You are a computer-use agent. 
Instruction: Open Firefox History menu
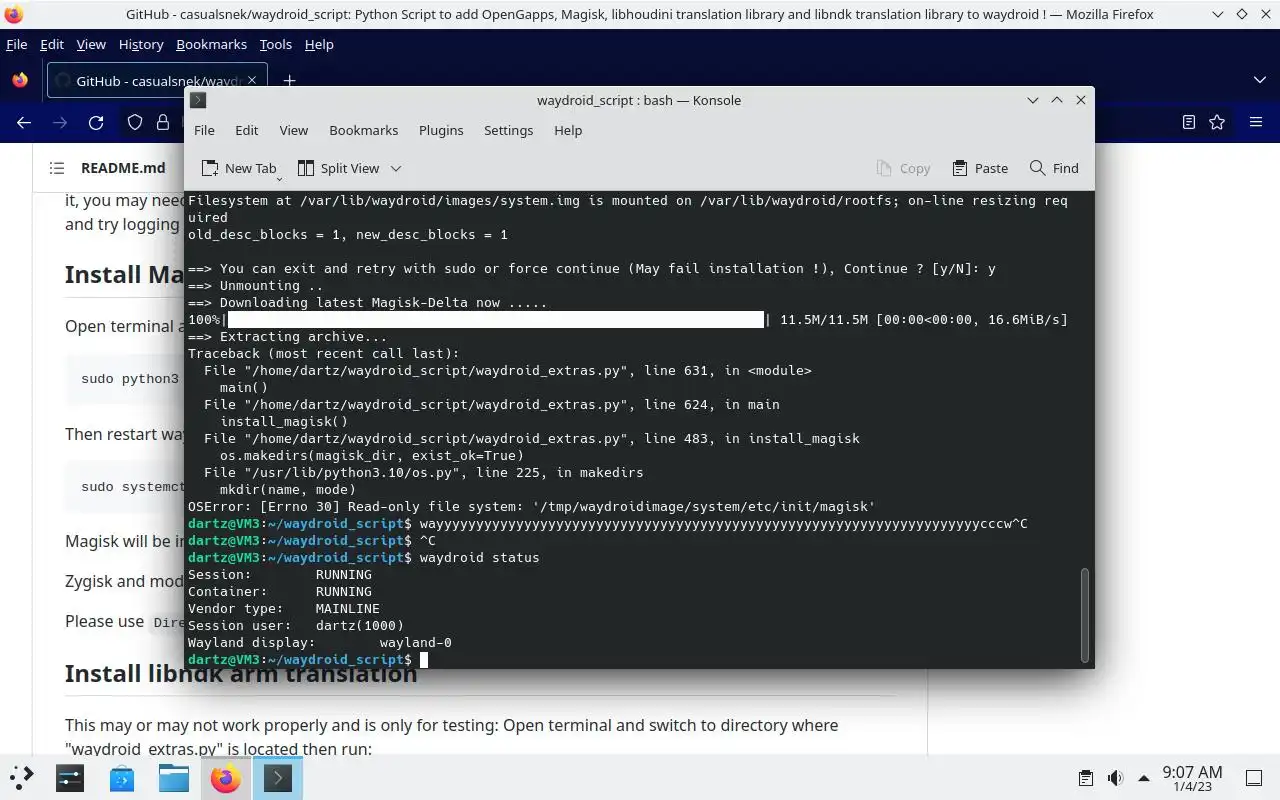[x=141, y=44]
